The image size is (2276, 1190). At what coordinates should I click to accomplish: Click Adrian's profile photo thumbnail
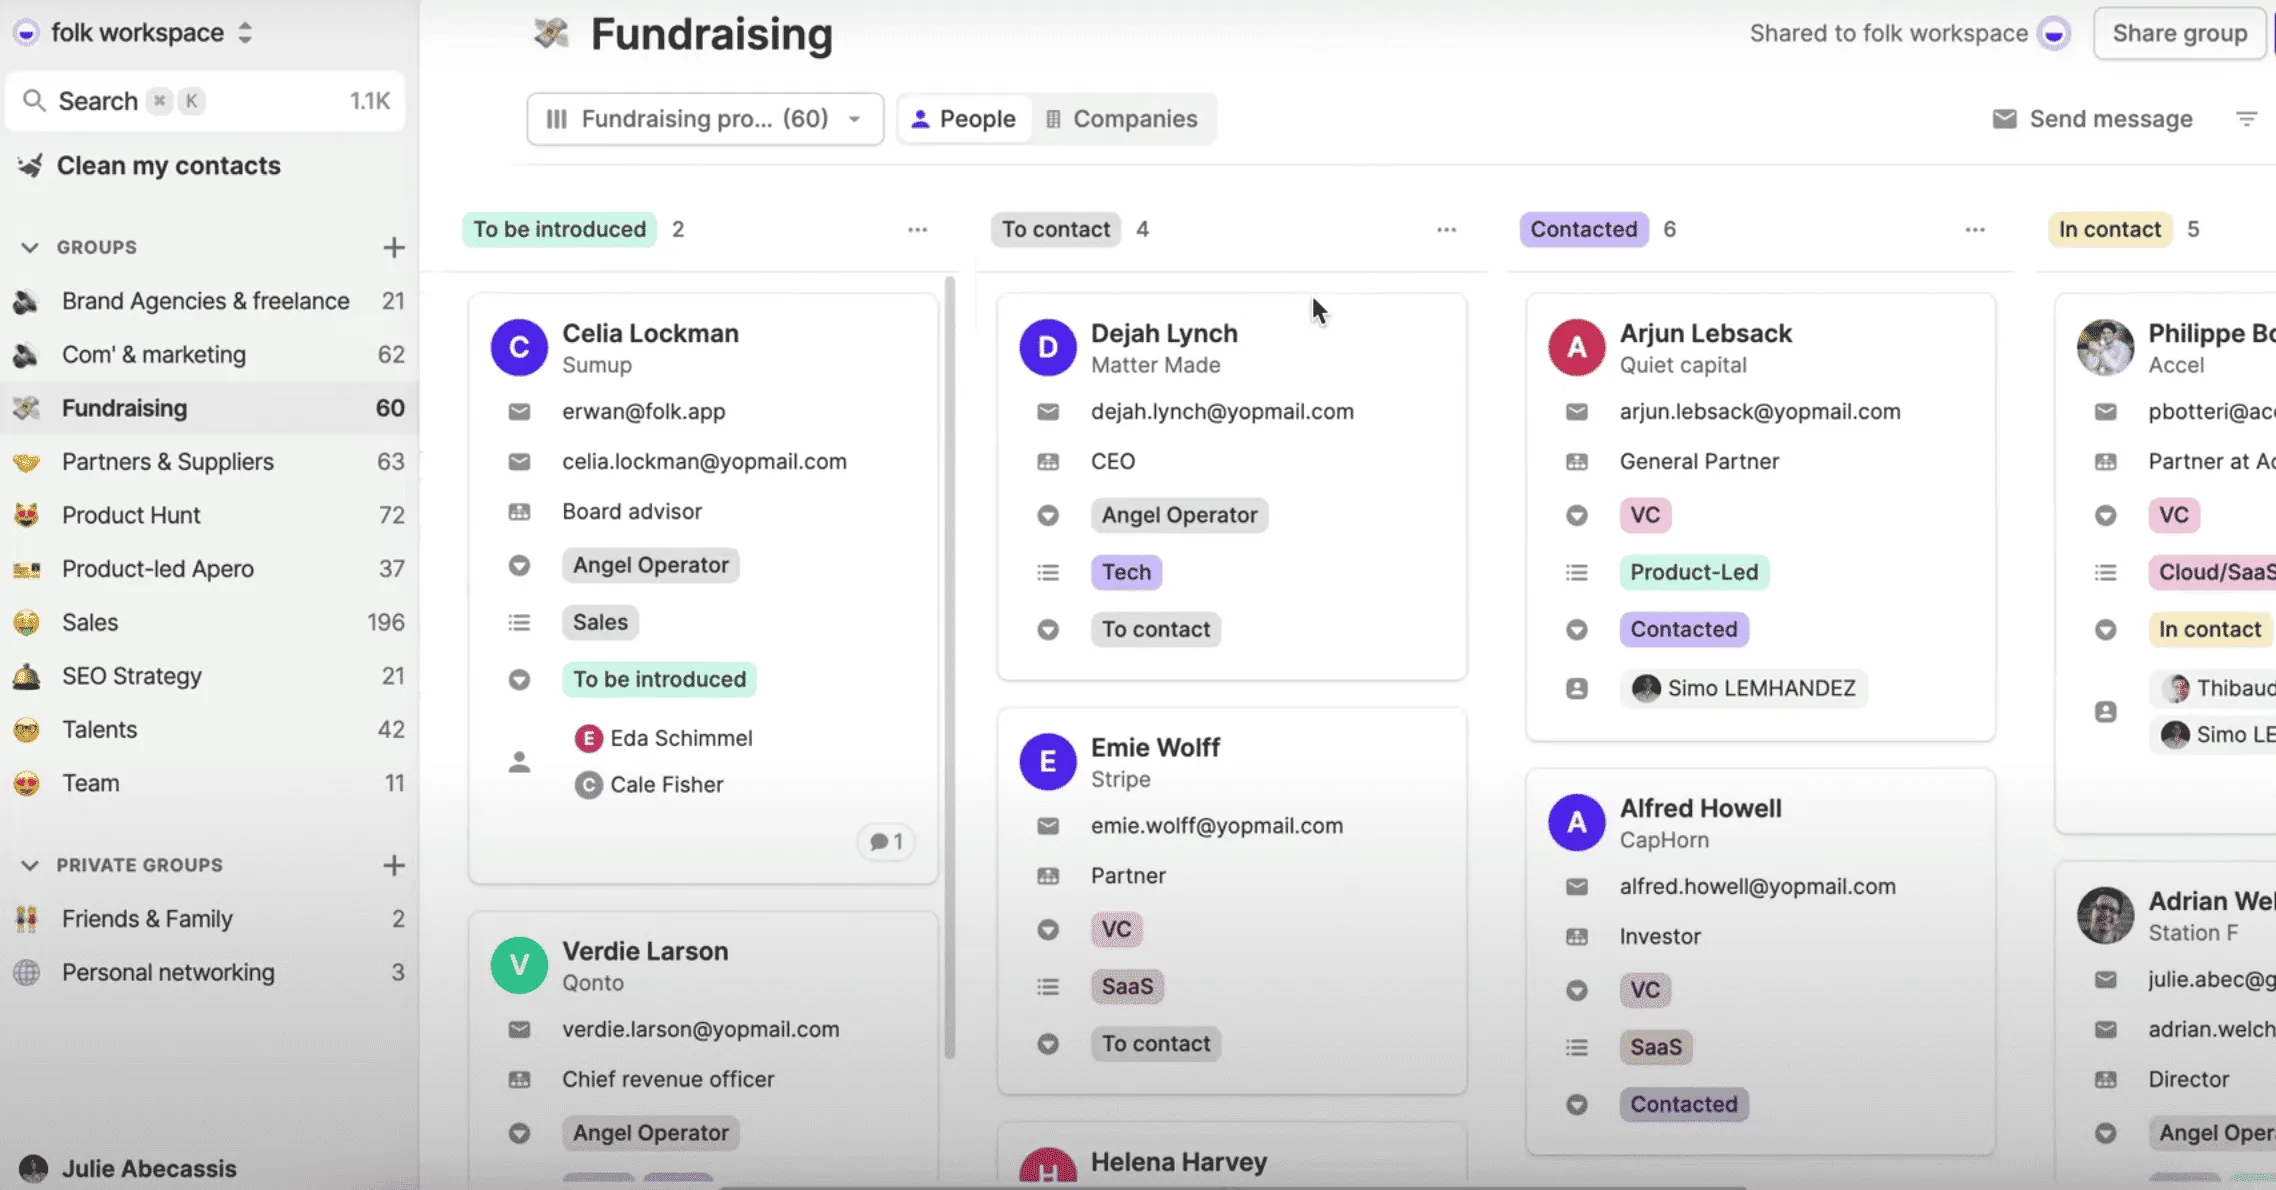2105,915
